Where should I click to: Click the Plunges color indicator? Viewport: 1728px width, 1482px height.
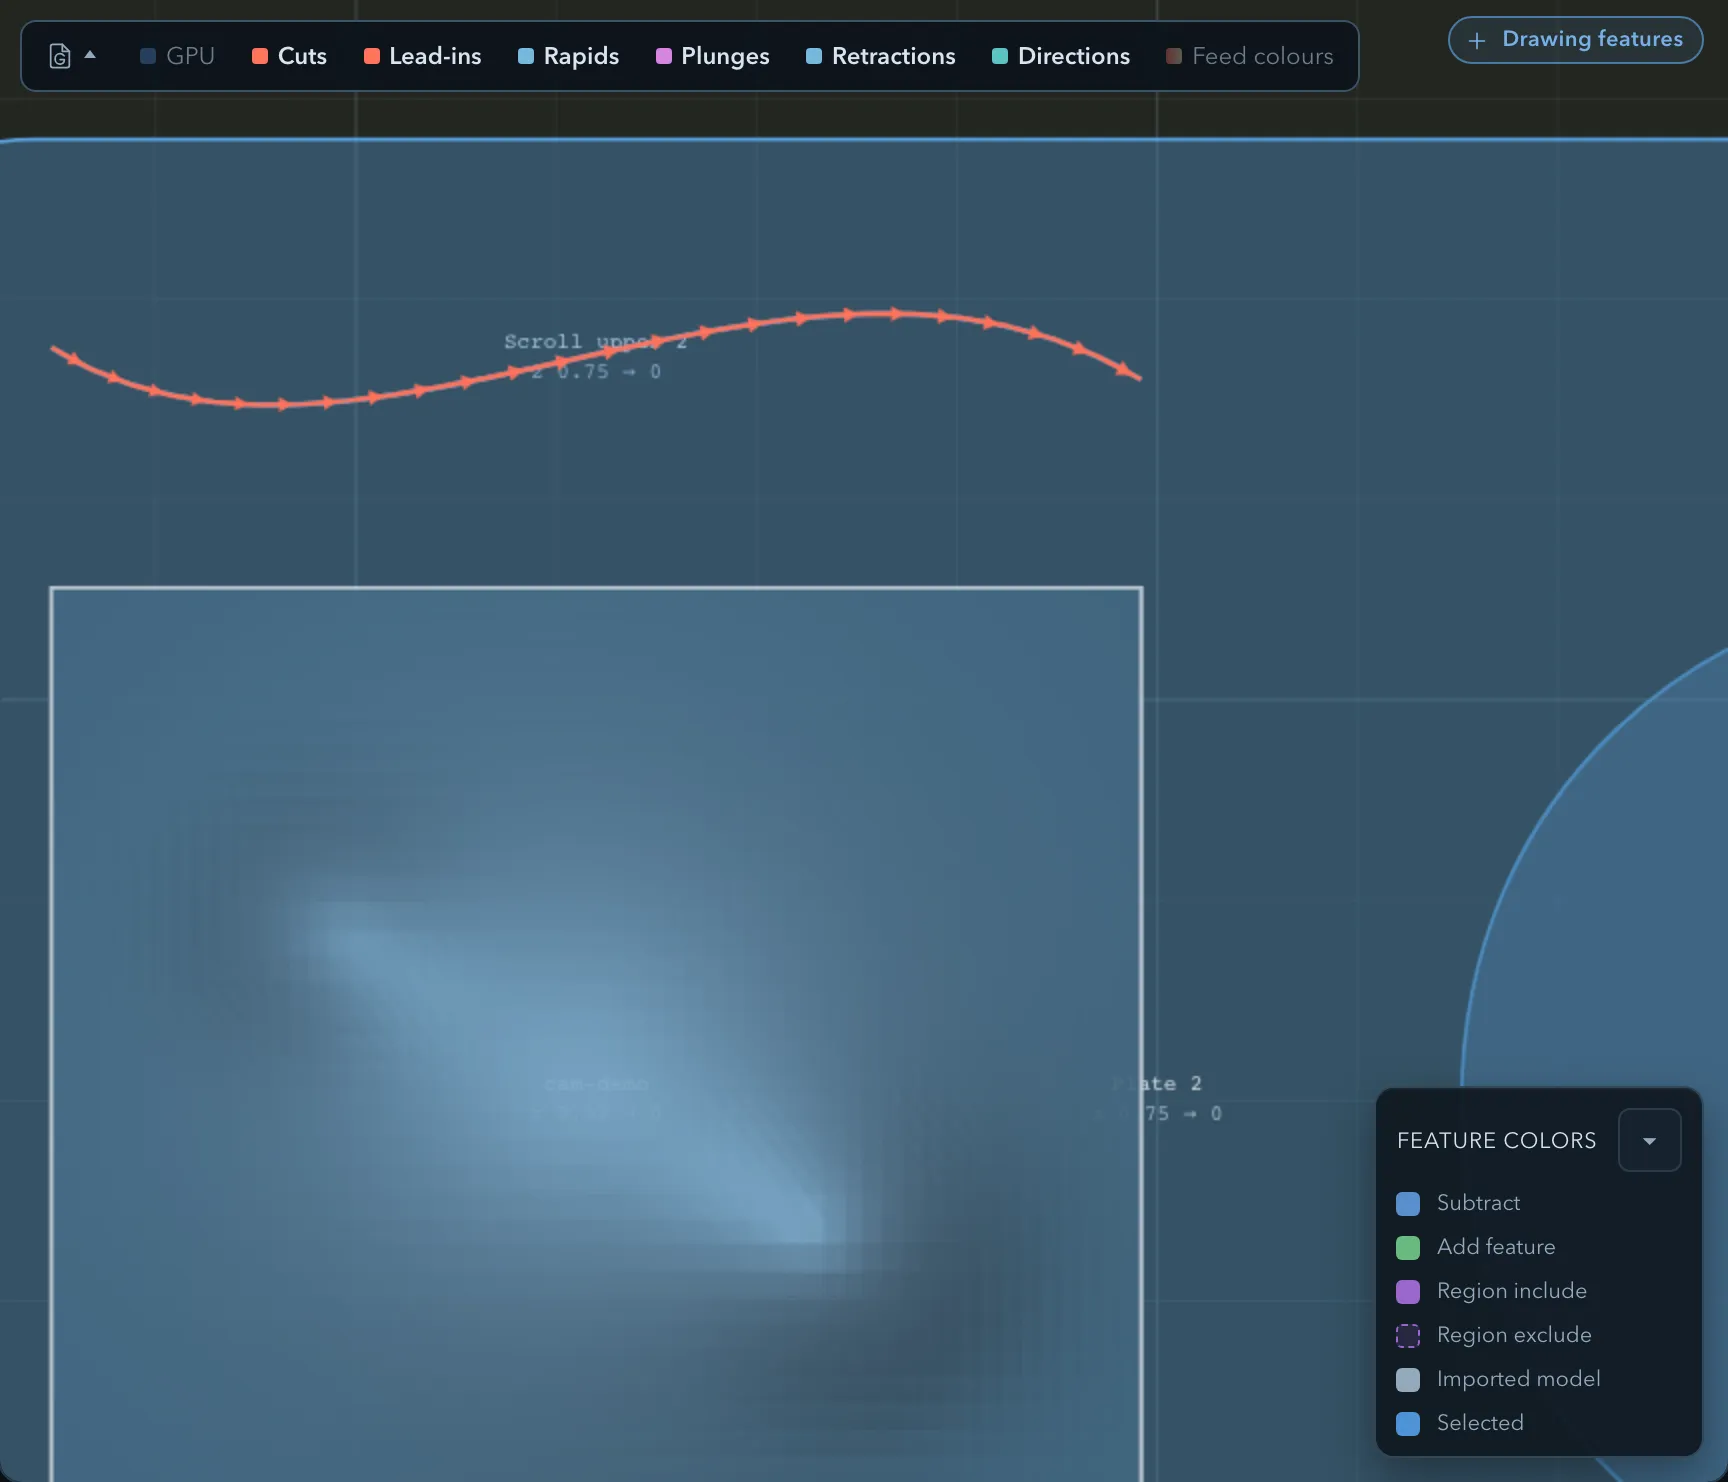[x=664, y=56]
